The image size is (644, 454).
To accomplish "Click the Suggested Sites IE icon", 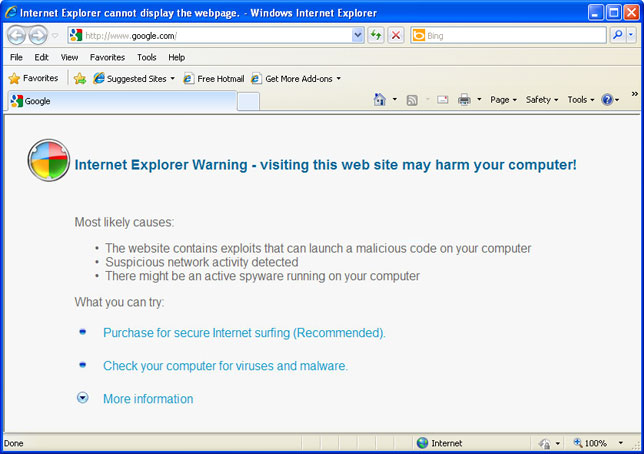I will pyautogui.click(x=99, y=78).
